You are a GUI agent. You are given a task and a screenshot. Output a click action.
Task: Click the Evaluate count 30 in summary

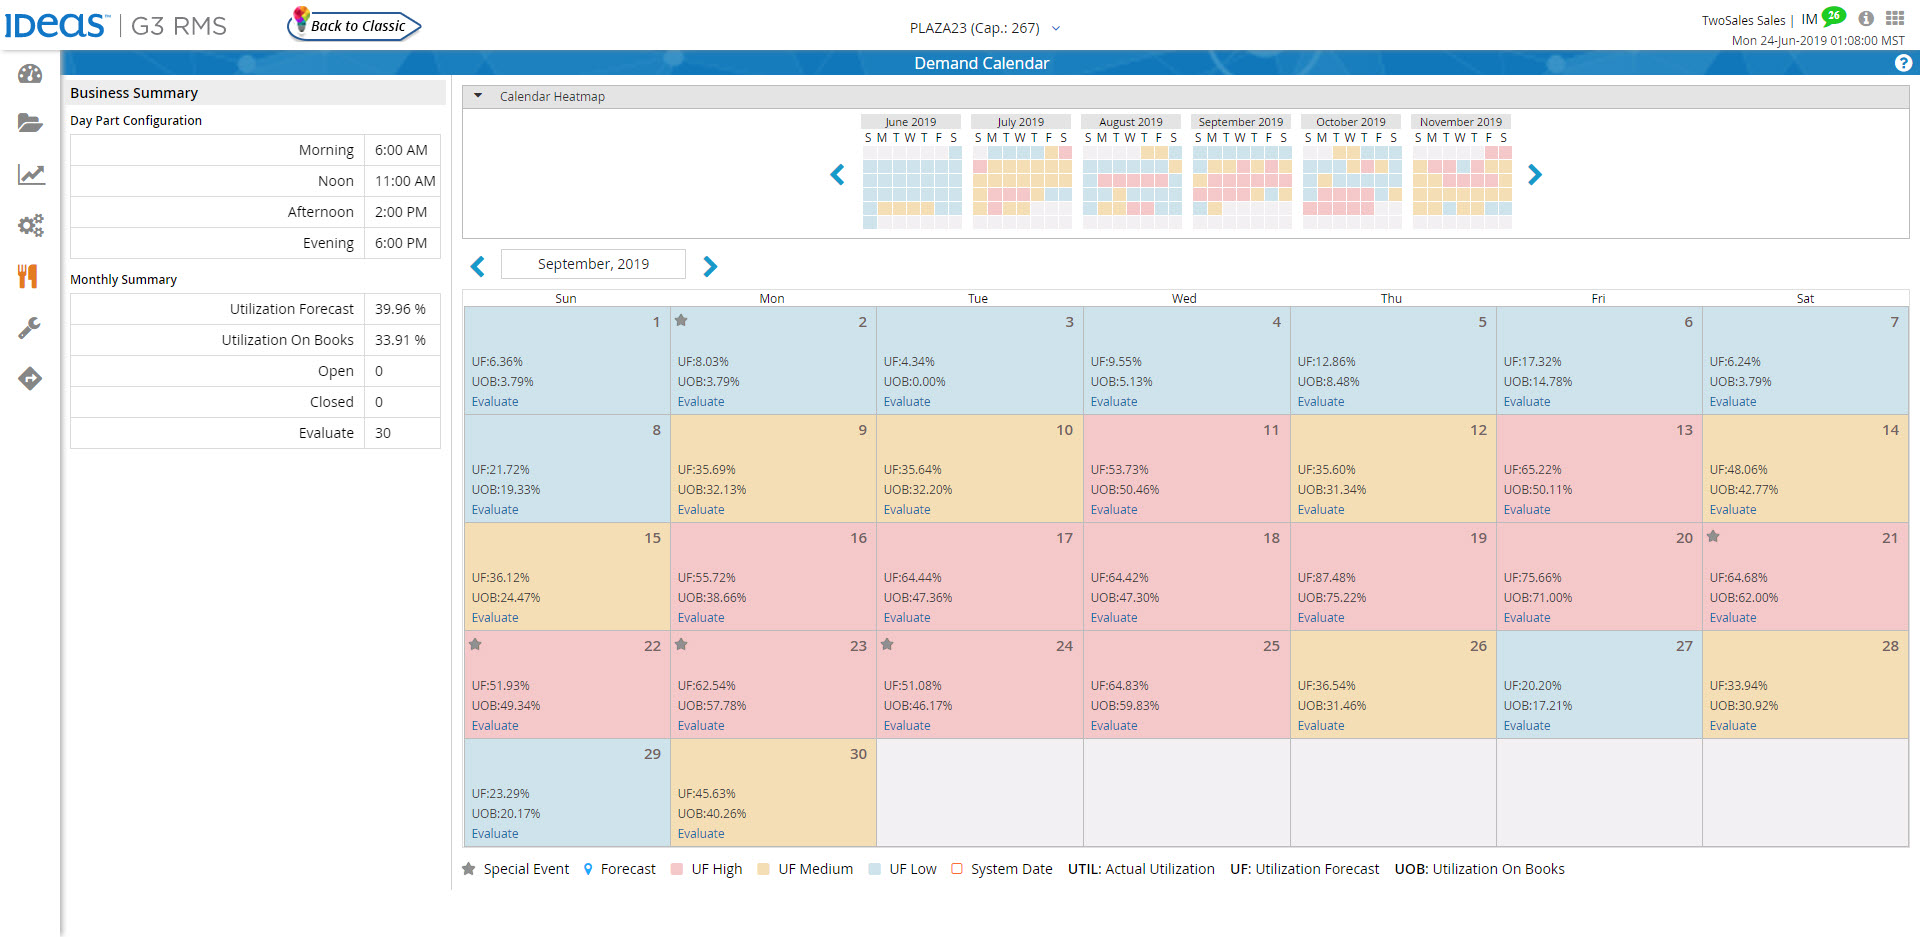coord(383,433)
